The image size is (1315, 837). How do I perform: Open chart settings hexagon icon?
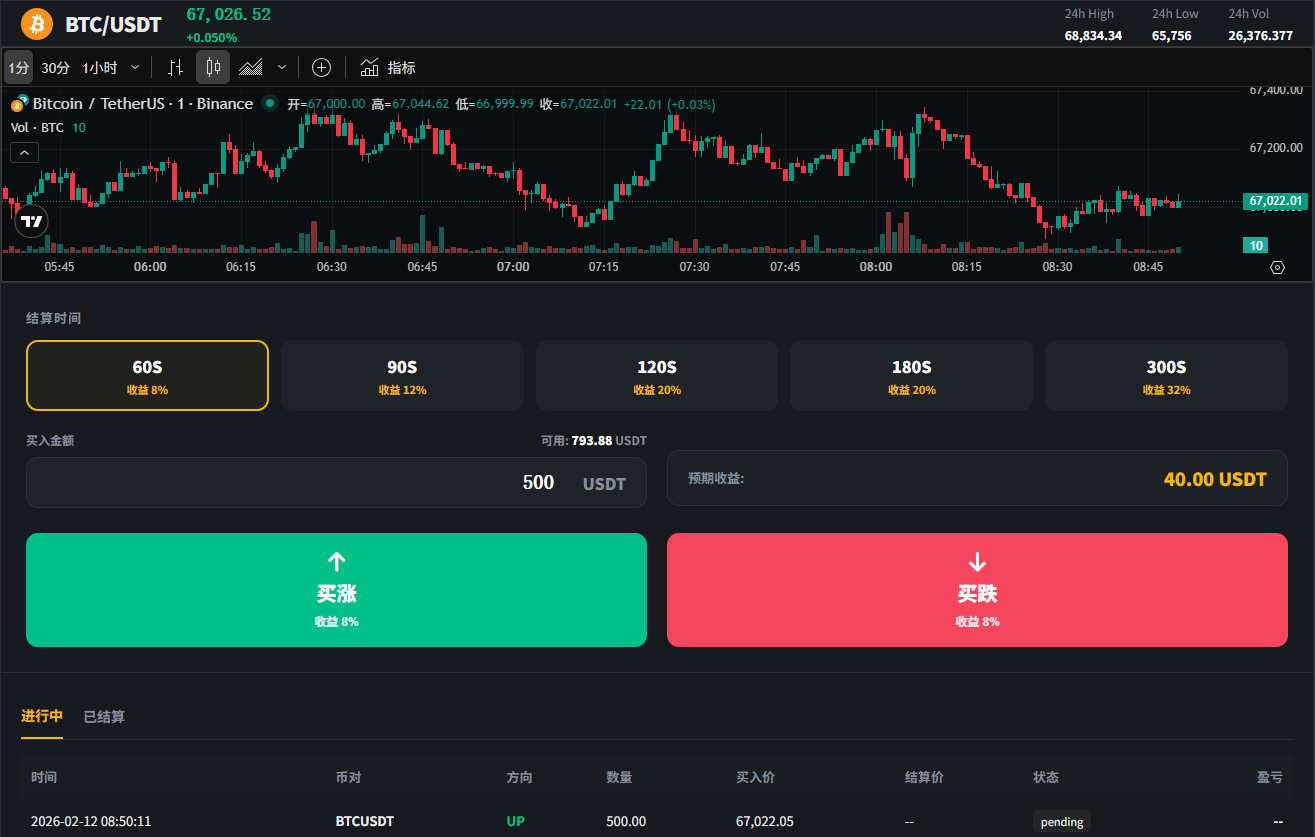(x=1277, y=267)
